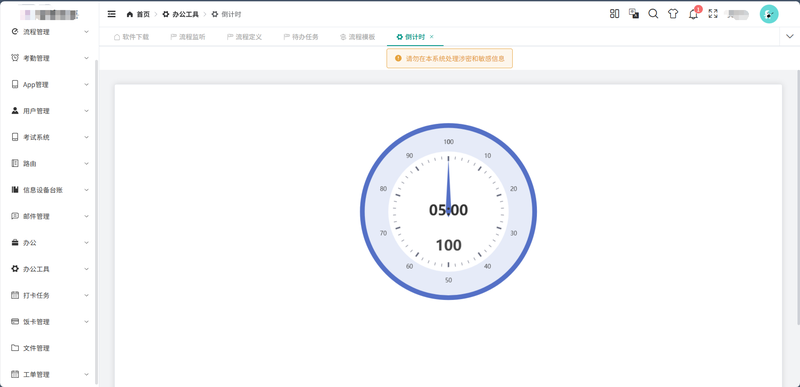
Task: Click the page vertical scrollbar
Action: tap(798, 196)
